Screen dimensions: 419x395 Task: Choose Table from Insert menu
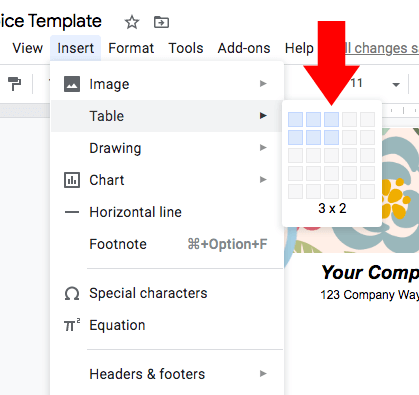coord(167,116)
